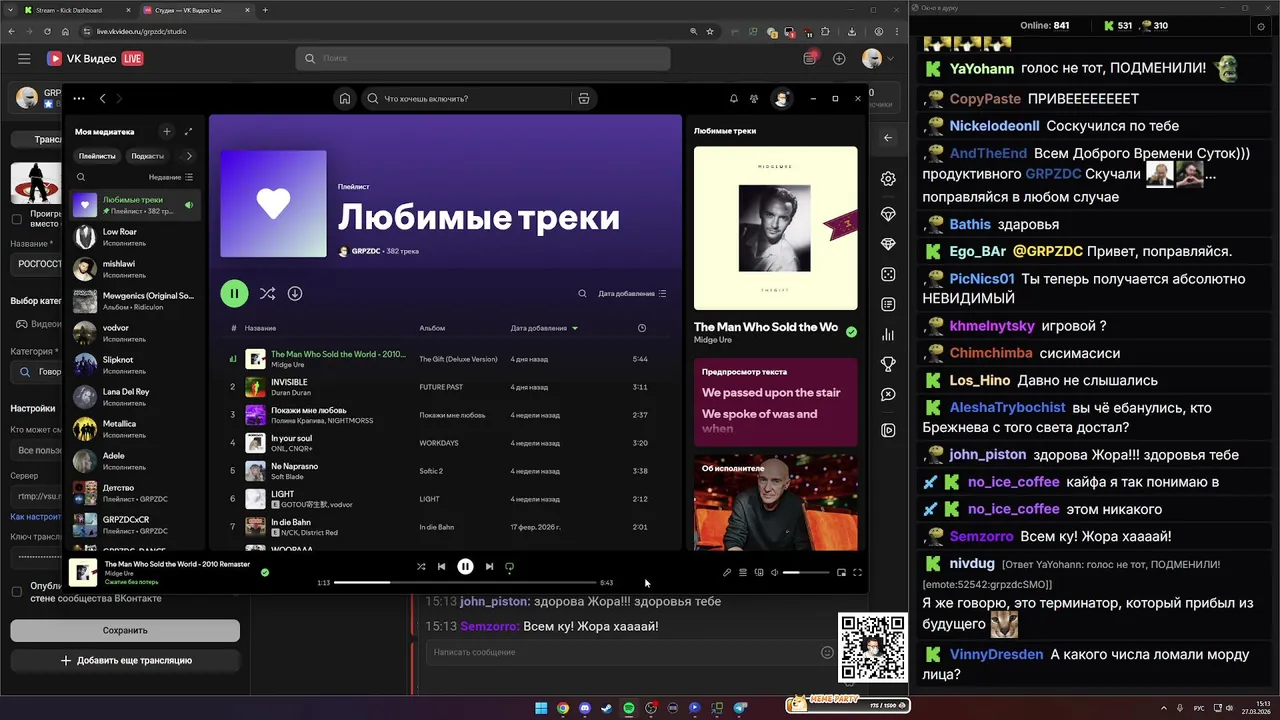The width and height of the screenshot is (1280, 720).
Task: Open the Spotify miniplayer
Action: 841,573
